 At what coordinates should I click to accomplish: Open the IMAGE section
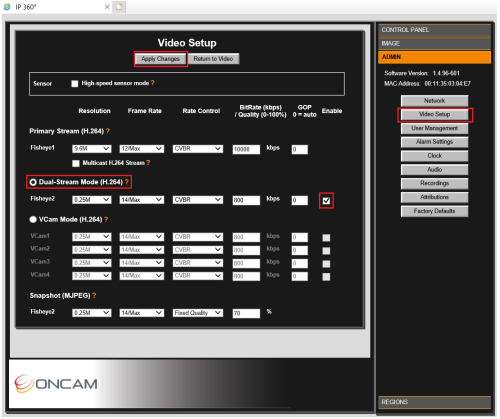coord(434,44)
